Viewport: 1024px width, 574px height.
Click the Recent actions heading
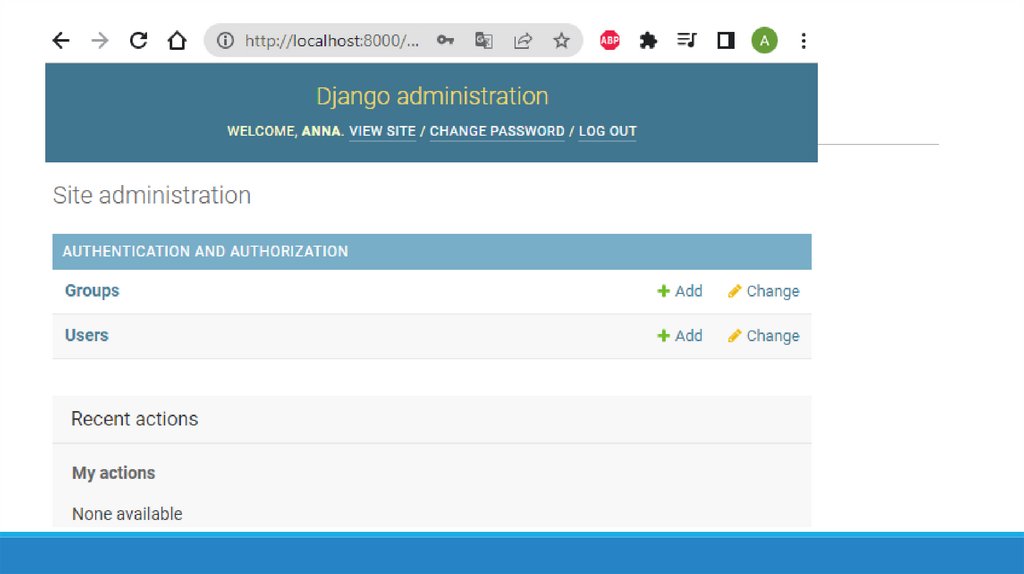tap(135, 419)
